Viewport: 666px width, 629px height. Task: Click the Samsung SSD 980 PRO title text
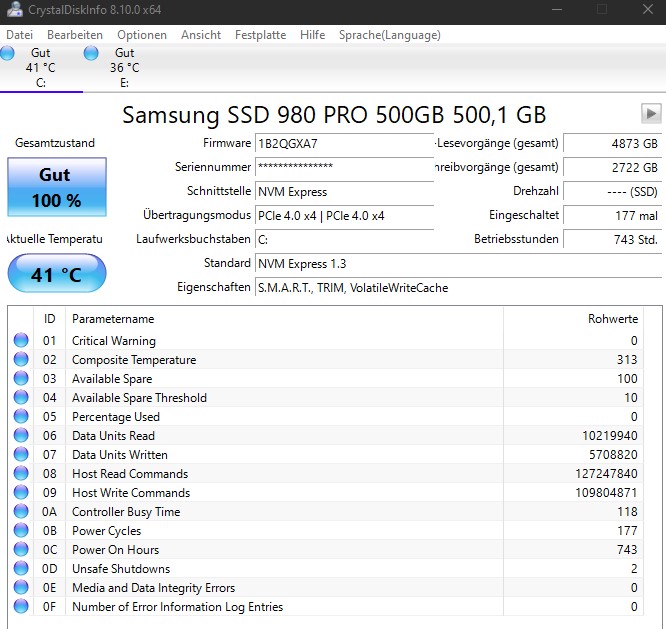[x=334, y=114]
